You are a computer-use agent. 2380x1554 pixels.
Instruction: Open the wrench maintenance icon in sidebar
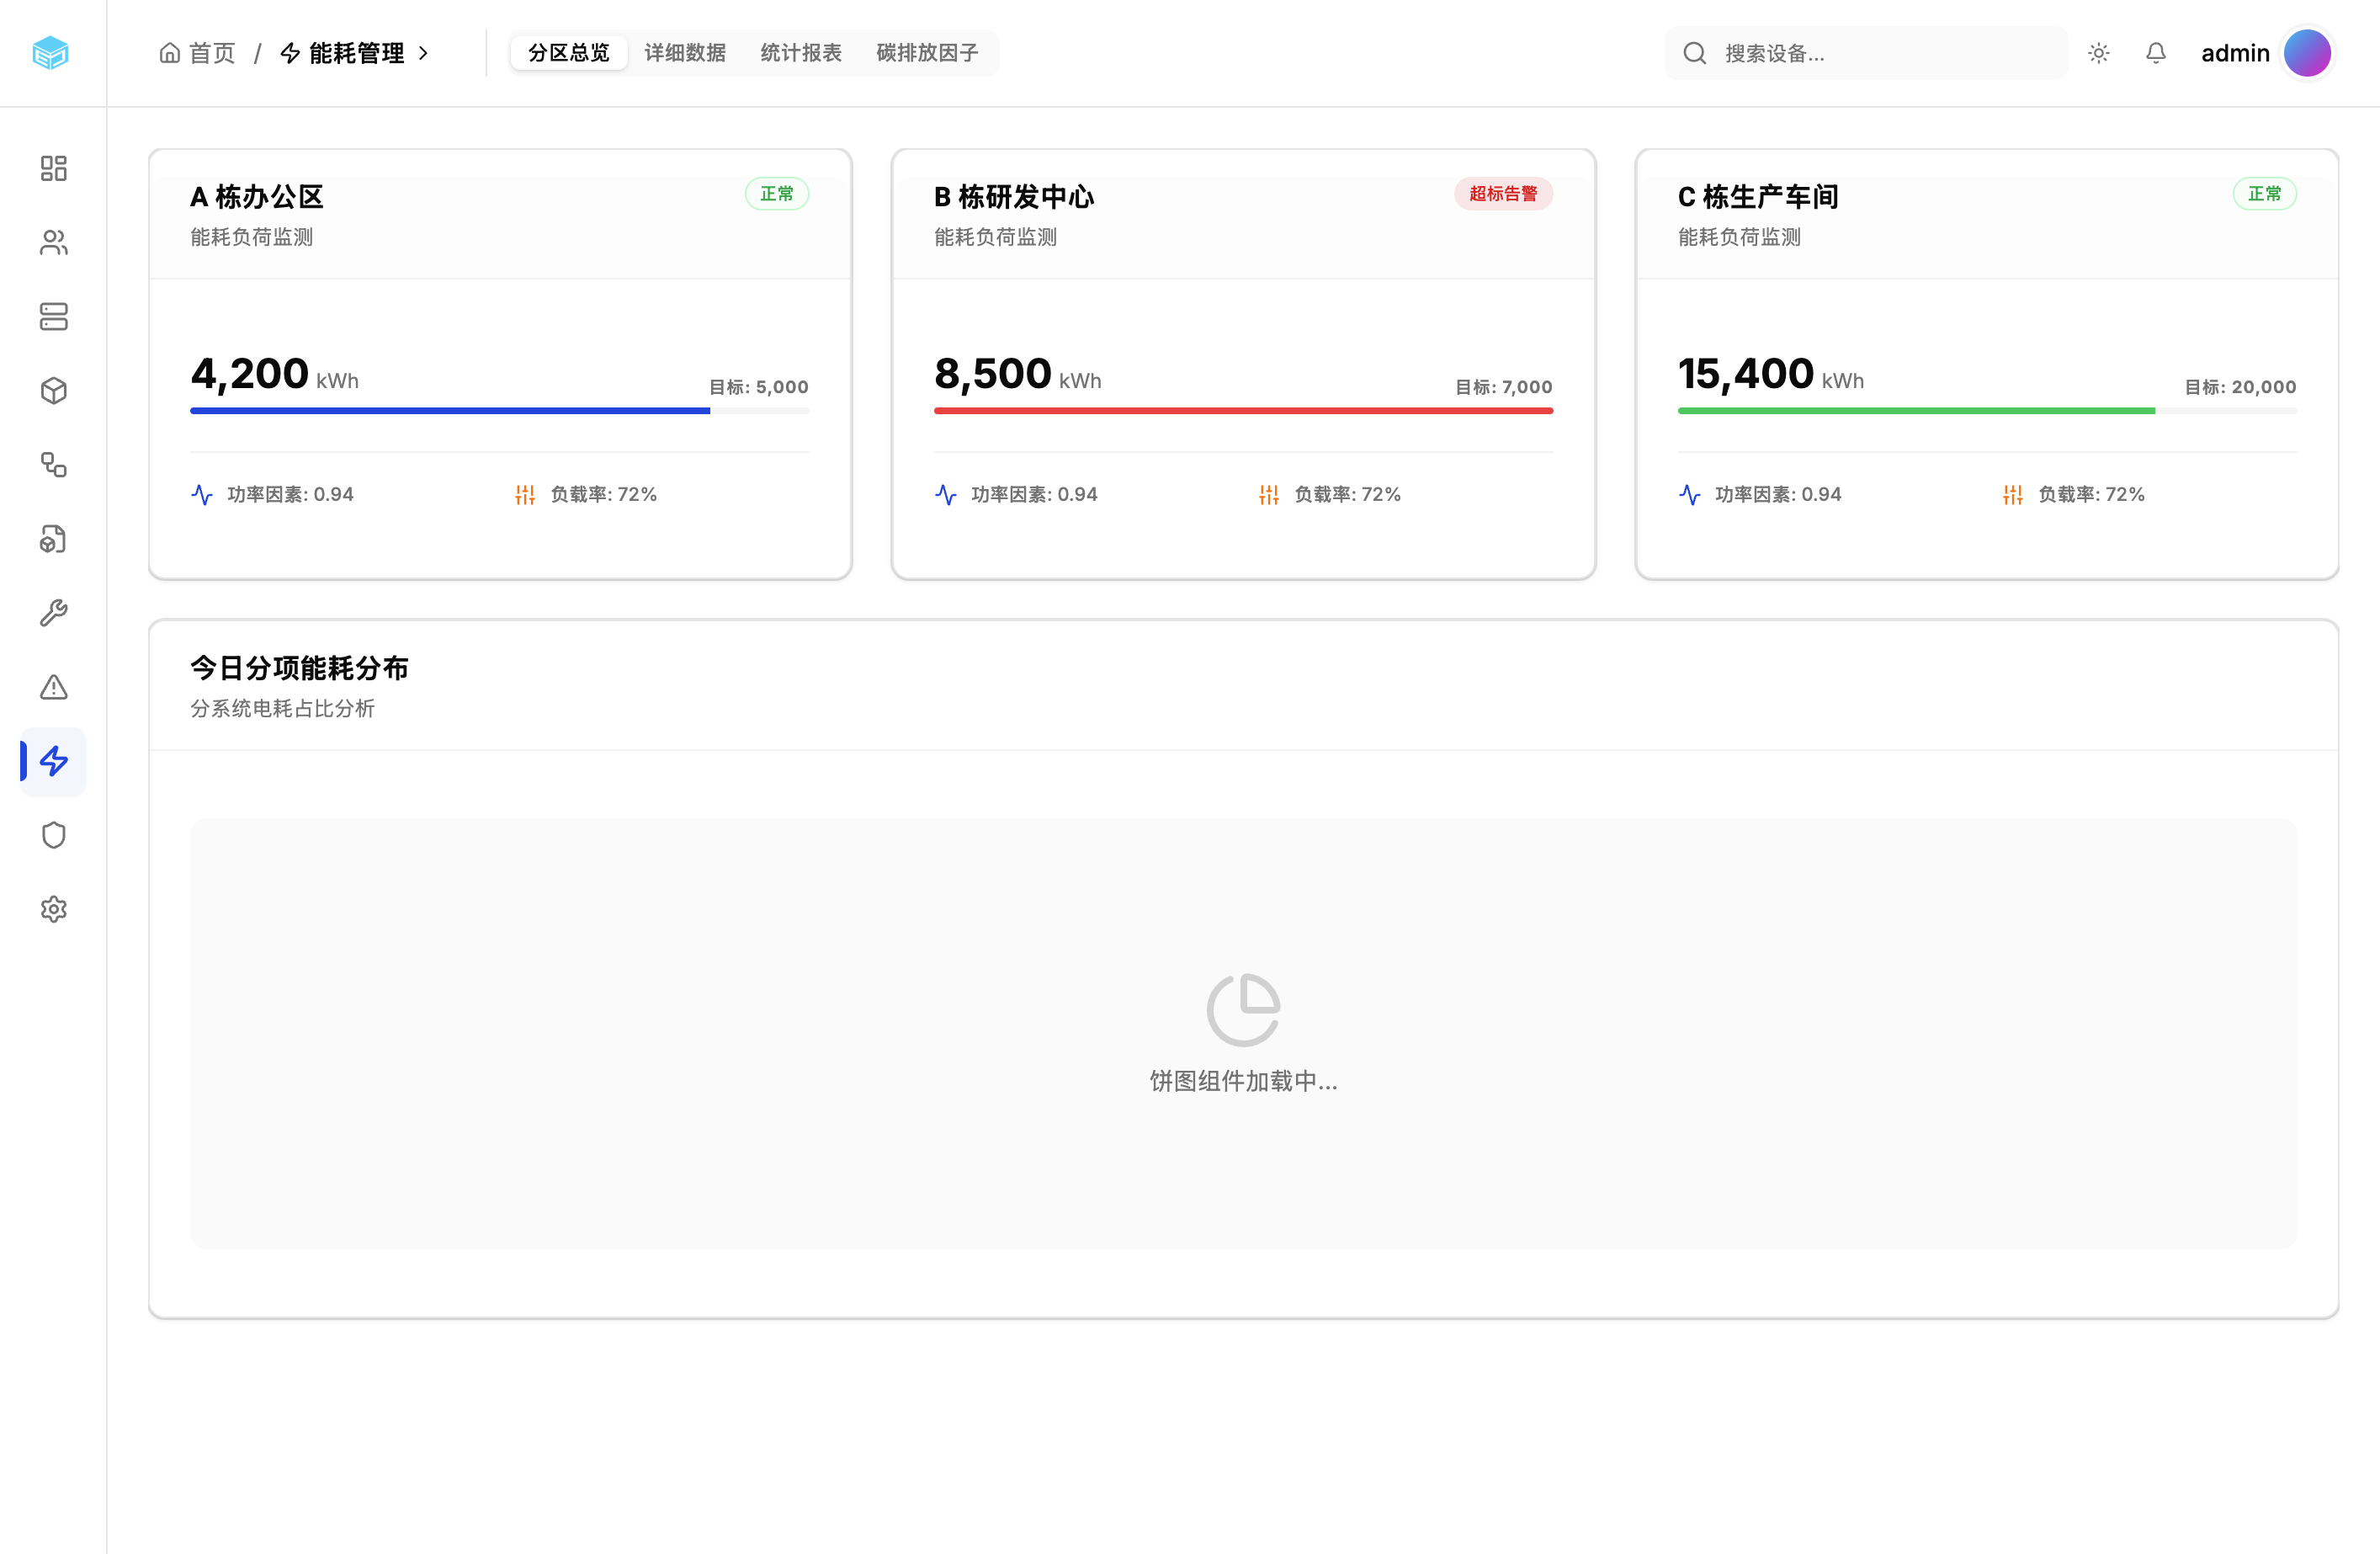tap(54, 613)
